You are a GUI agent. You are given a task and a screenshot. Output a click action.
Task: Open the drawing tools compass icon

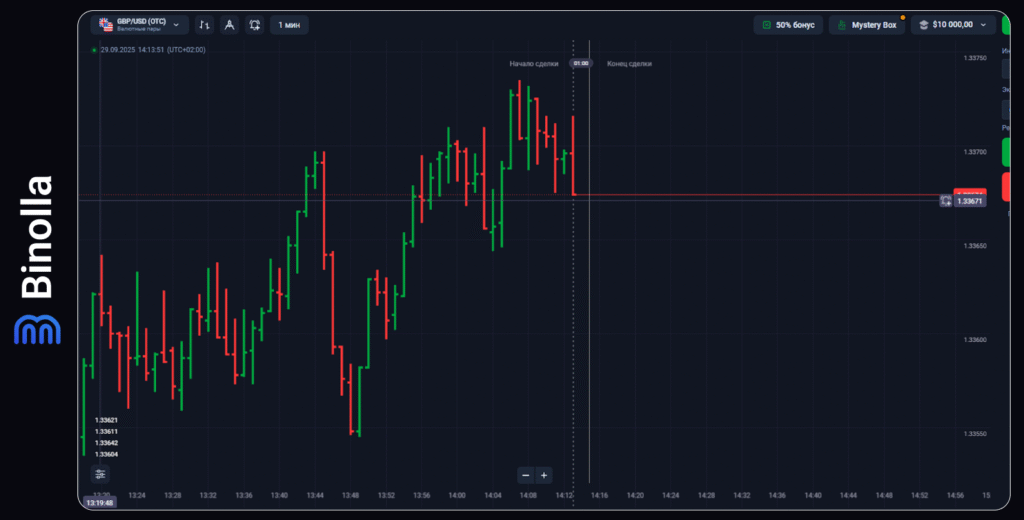229,25
